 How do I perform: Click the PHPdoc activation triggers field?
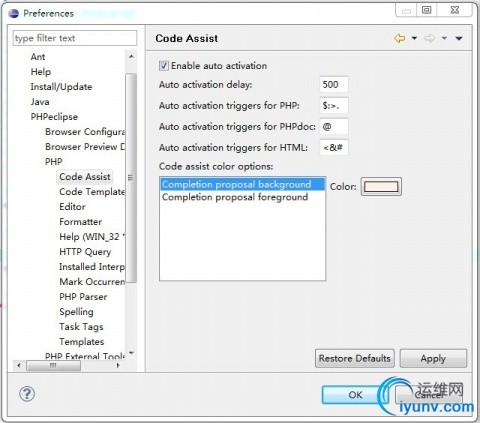coord(334,127)
